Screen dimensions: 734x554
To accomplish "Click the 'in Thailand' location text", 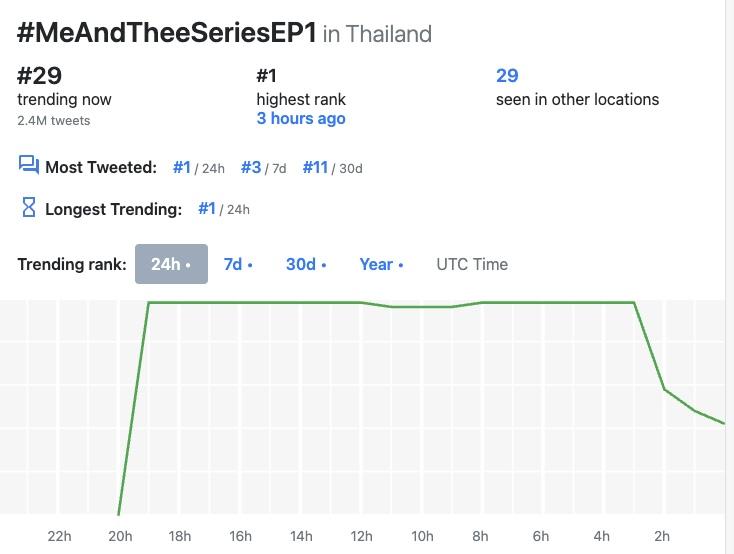I will pos(377,34).
